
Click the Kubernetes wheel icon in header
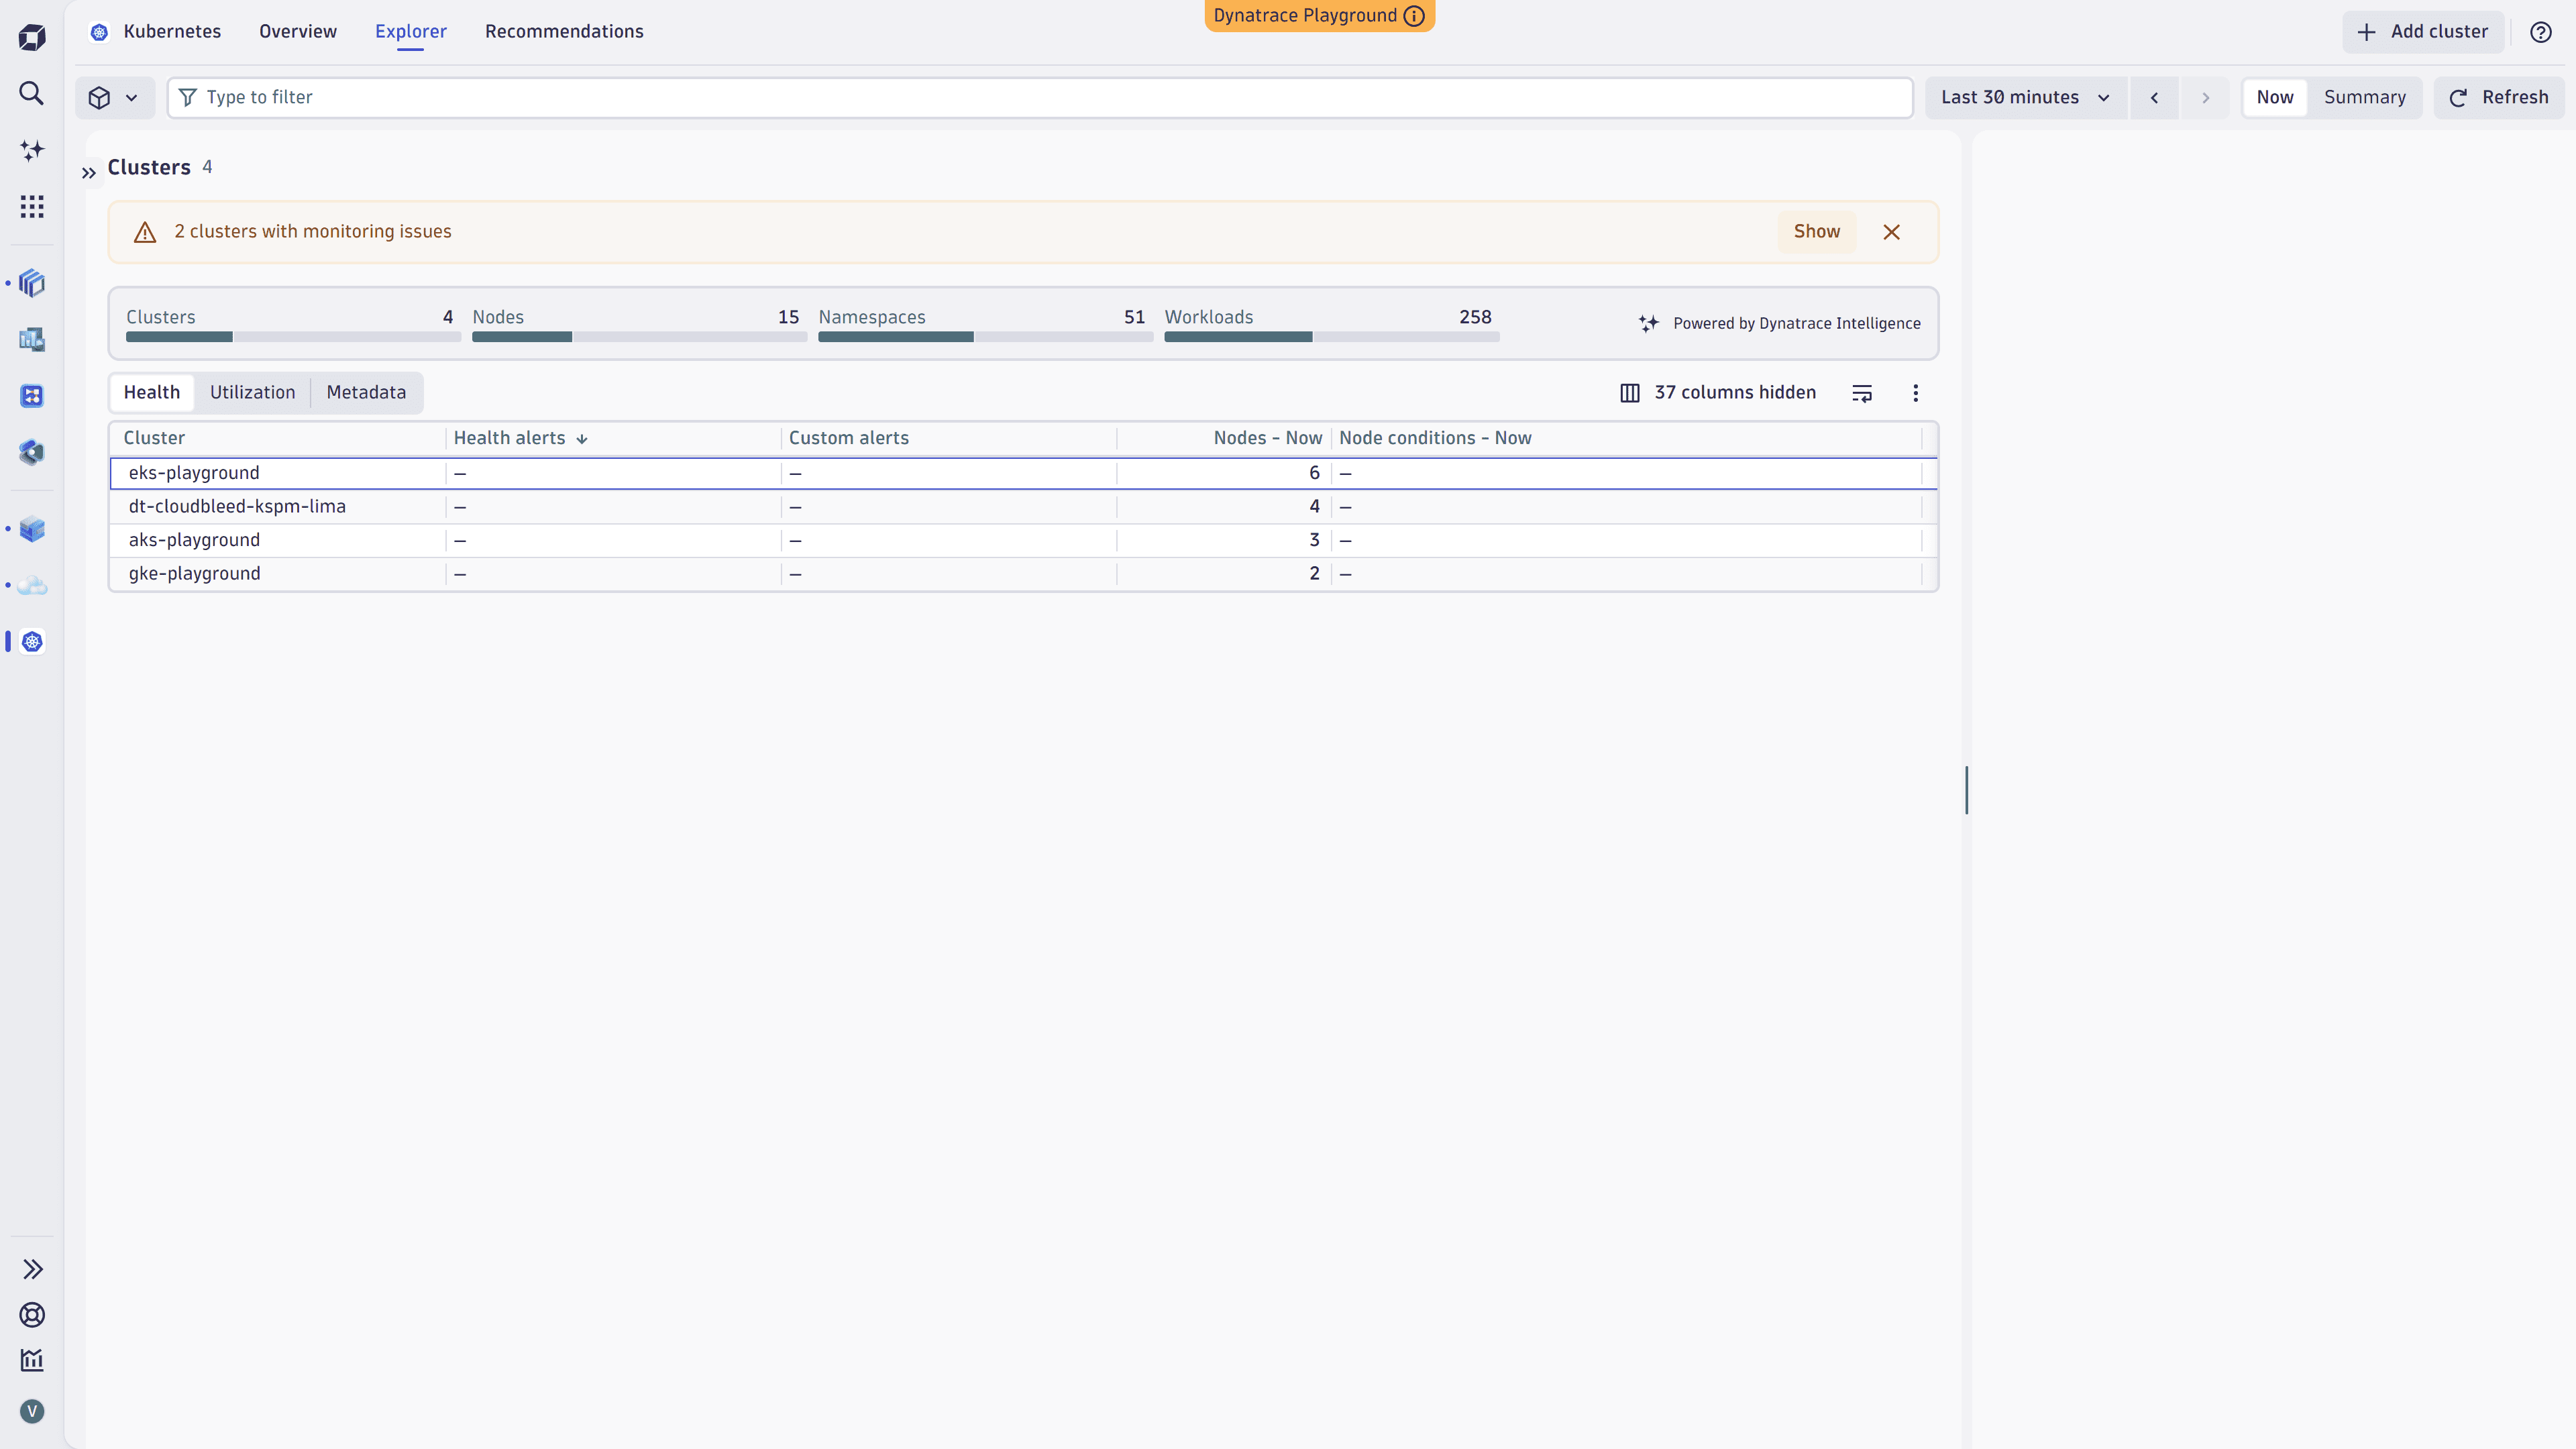point(99,32)
